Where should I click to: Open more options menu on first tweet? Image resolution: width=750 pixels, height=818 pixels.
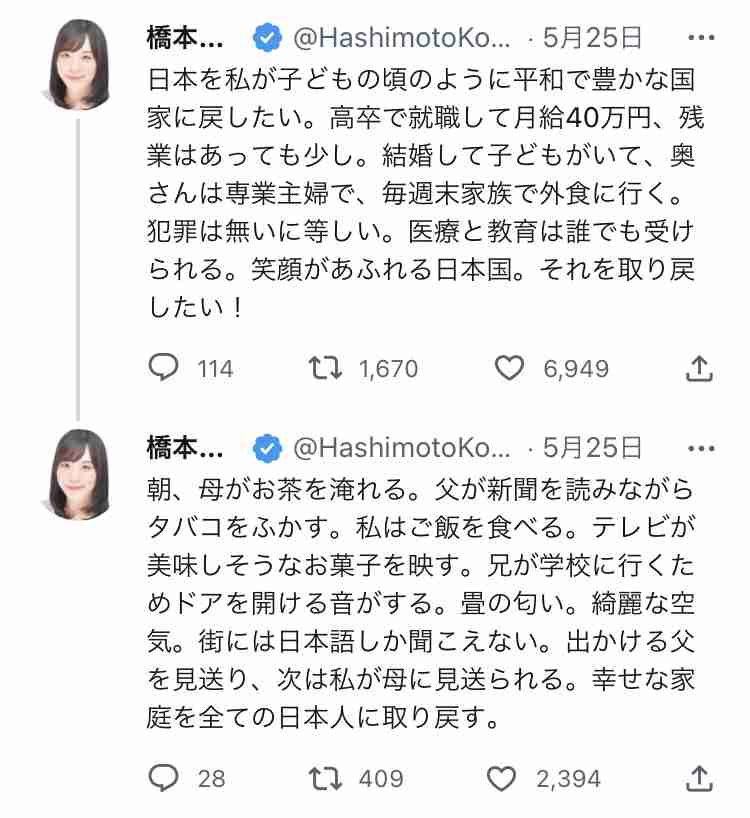701,40
